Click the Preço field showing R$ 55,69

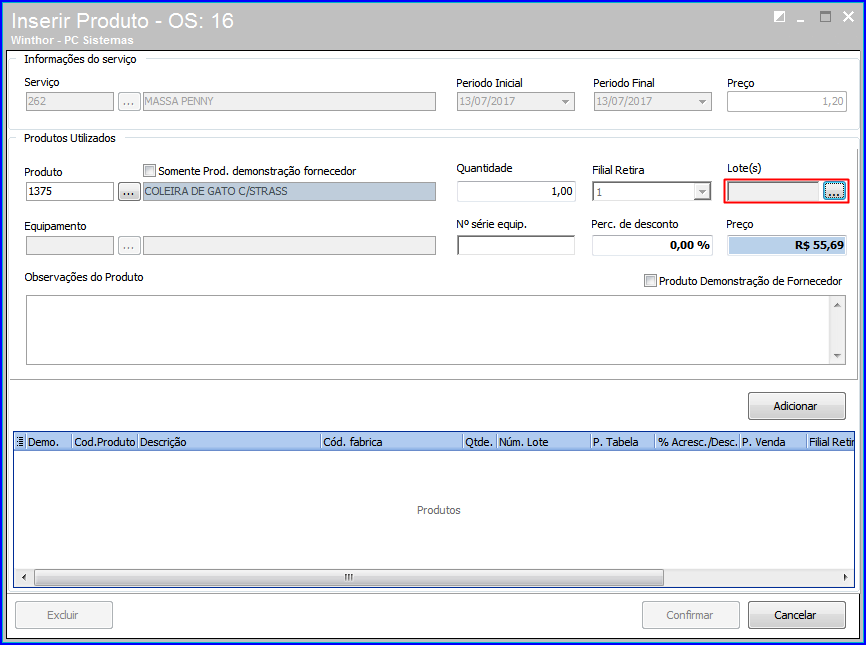(x=787, y=245)
